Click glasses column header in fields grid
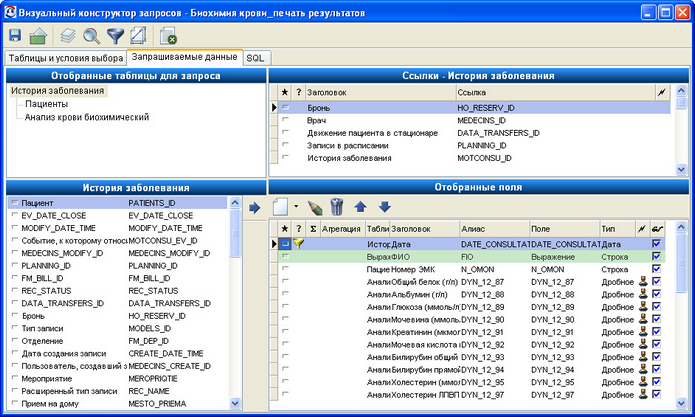This screenshot has width=695, height=417. click(x=657, y=229)
